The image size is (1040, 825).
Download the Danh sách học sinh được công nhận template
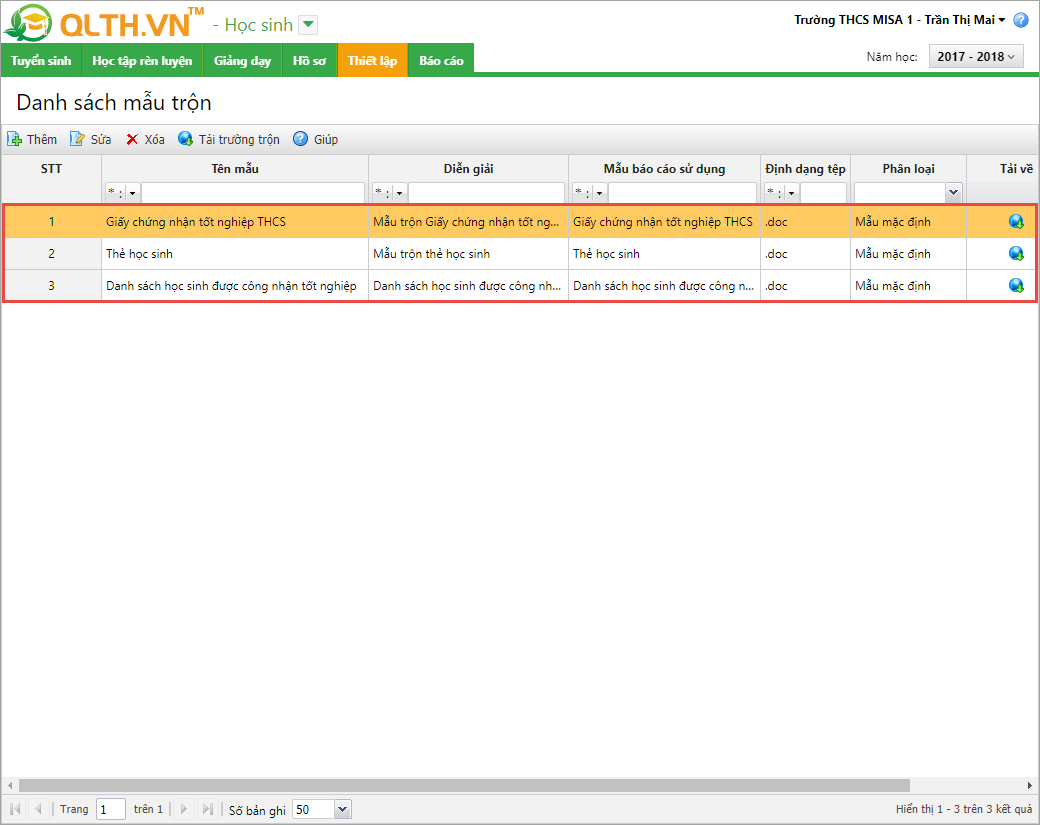coord(1015,285)
